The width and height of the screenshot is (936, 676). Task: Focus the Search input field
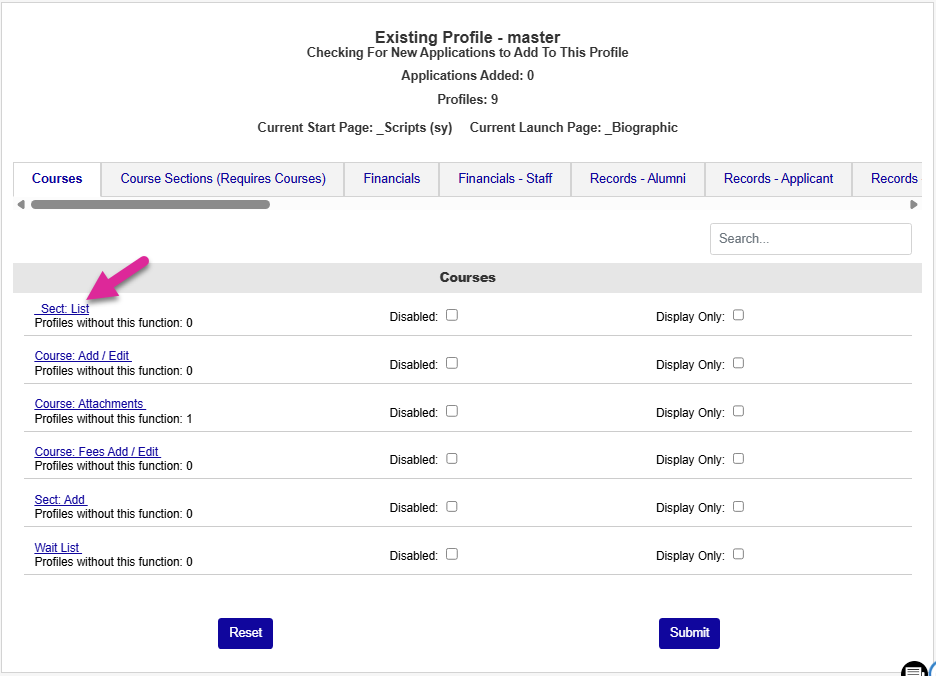coord(810,239)
